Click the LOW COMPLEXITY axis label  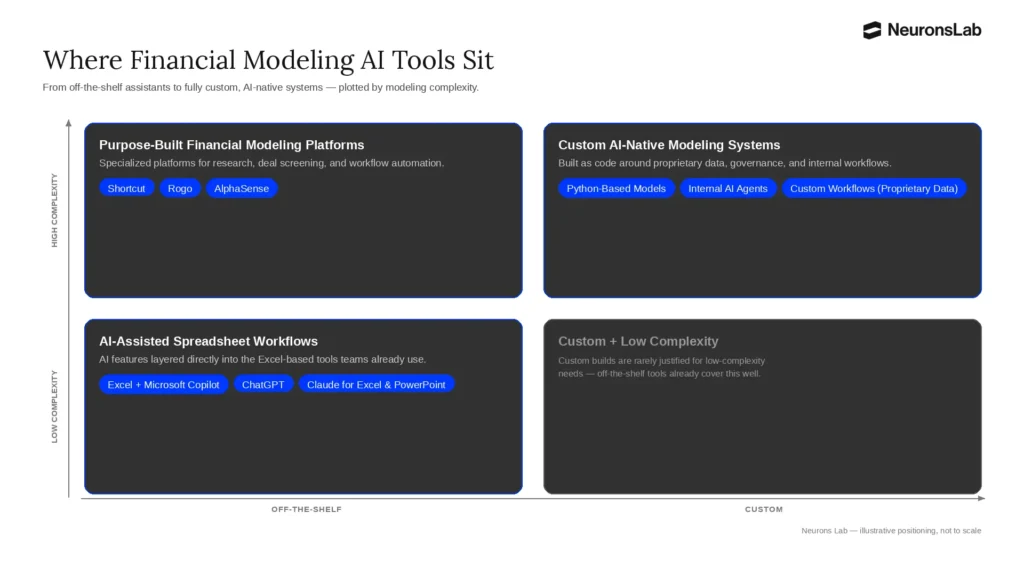click(54, 407)
